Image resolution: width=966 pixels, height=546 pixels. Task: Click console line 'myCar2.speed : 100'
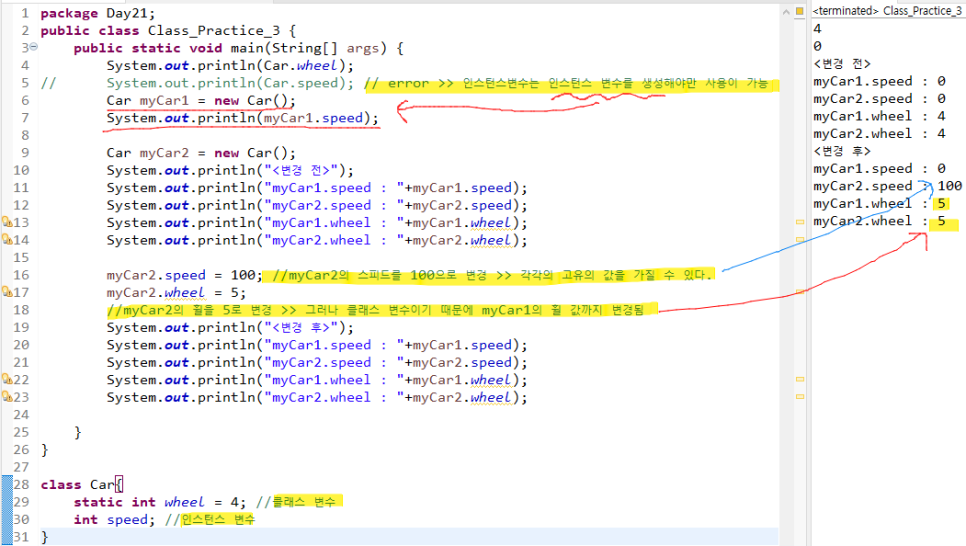click(887, 186)
